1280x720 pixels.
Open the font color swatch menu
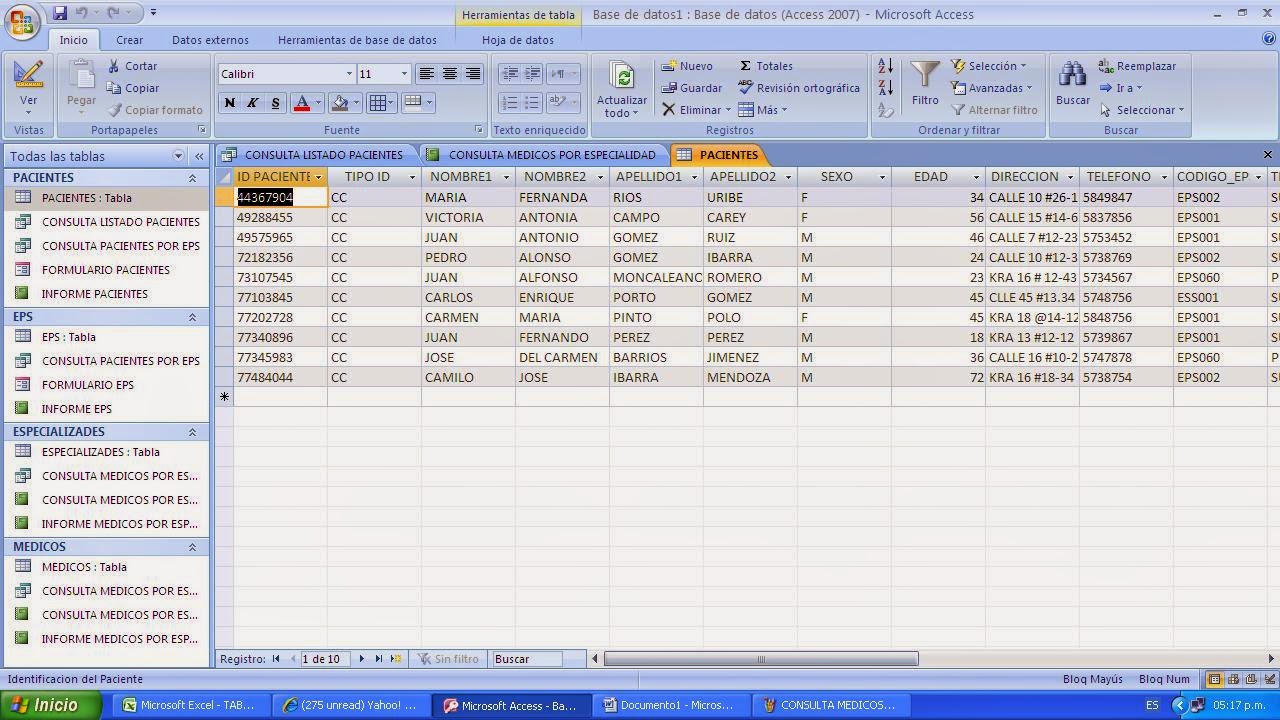[316, 103]
